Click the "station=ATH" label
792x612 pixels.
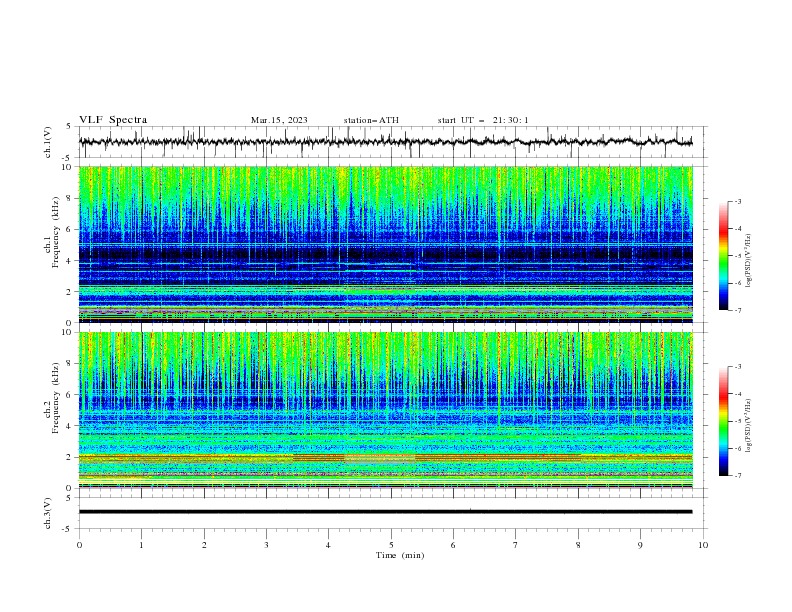pyautogui.click(x=371, y=120)
